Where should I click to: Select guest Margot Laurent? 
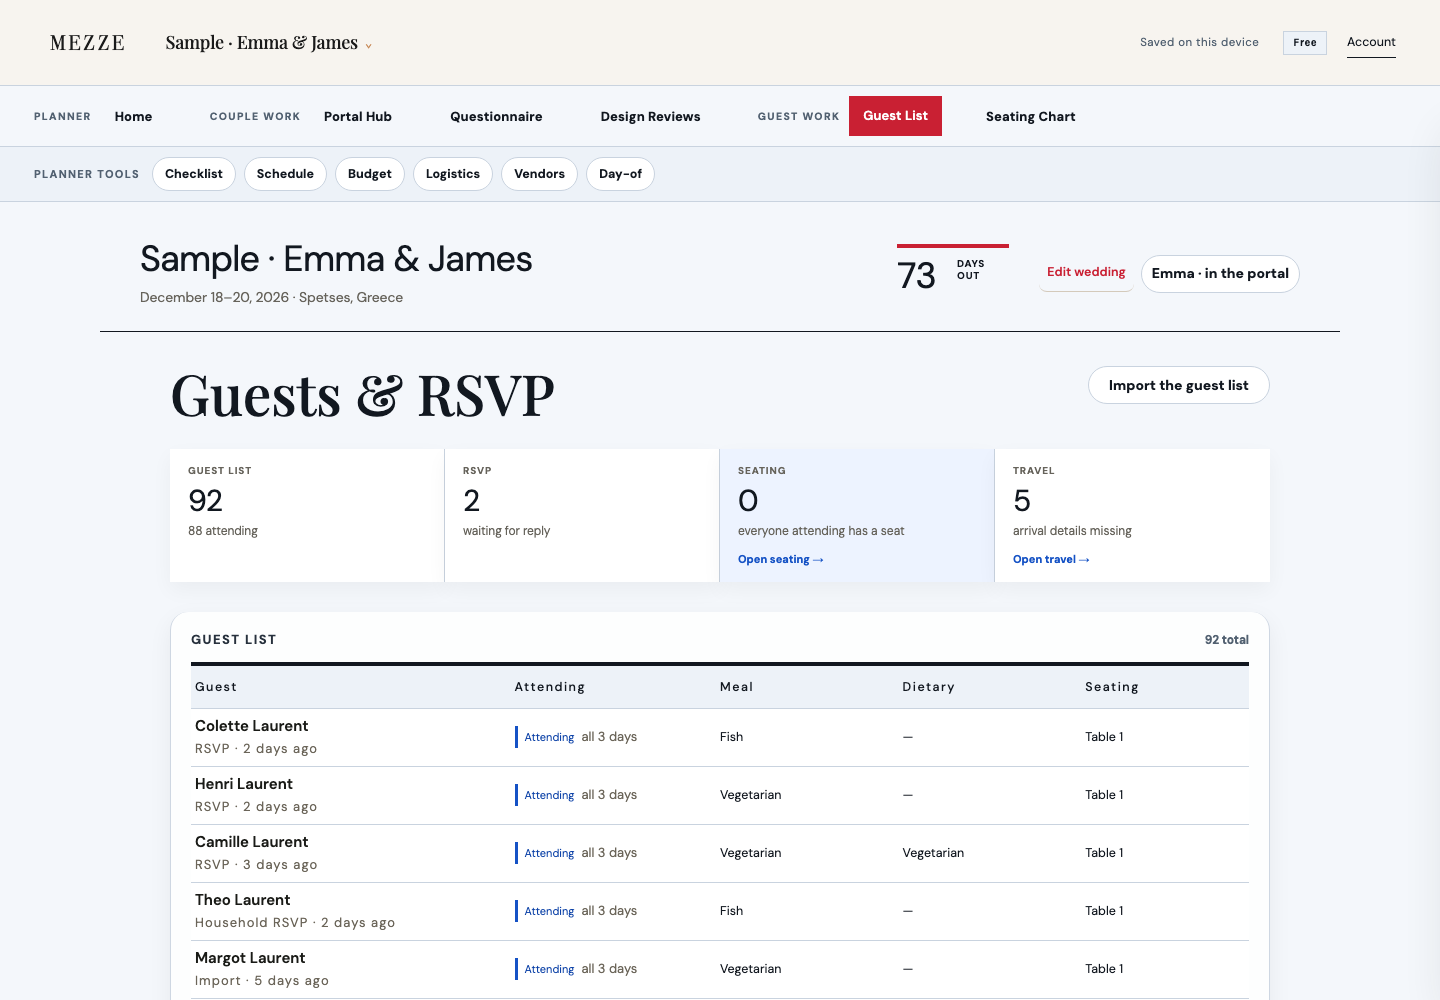tap(250, 958)
